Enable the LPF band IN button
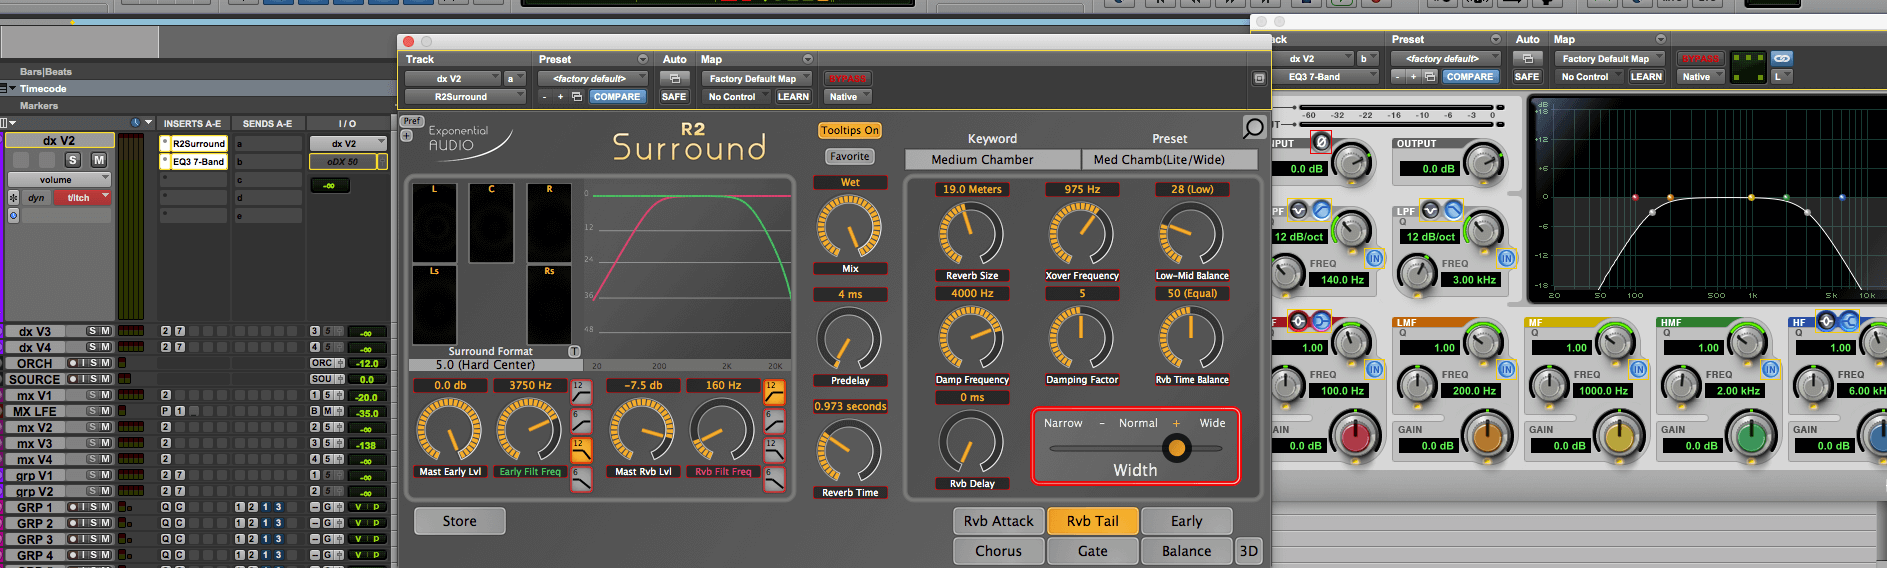 point(1506,258)
